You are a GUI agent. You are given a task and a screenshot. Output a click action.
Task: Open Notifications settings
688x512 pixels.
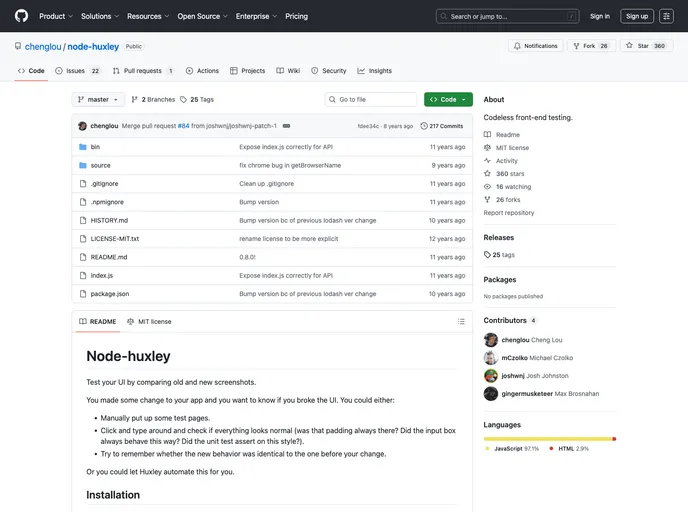coord(535,46)
